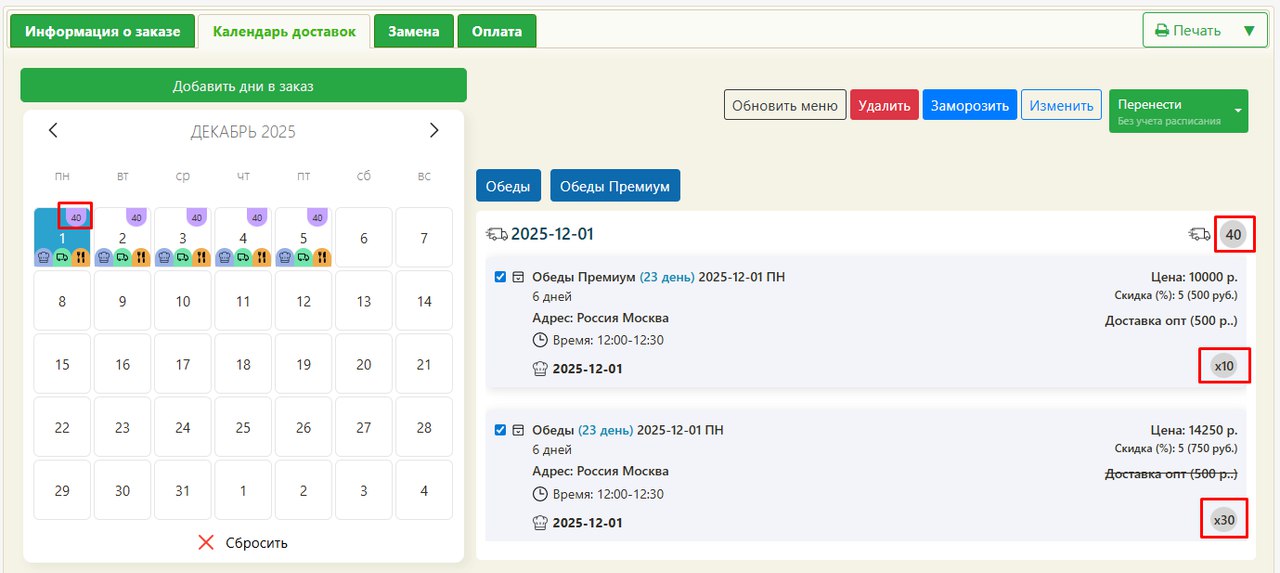The width and height of the screenshot is (1280, 573).
Task: Click the calendar icon beside Обеды Премиум entry
Action: [518, 277]
